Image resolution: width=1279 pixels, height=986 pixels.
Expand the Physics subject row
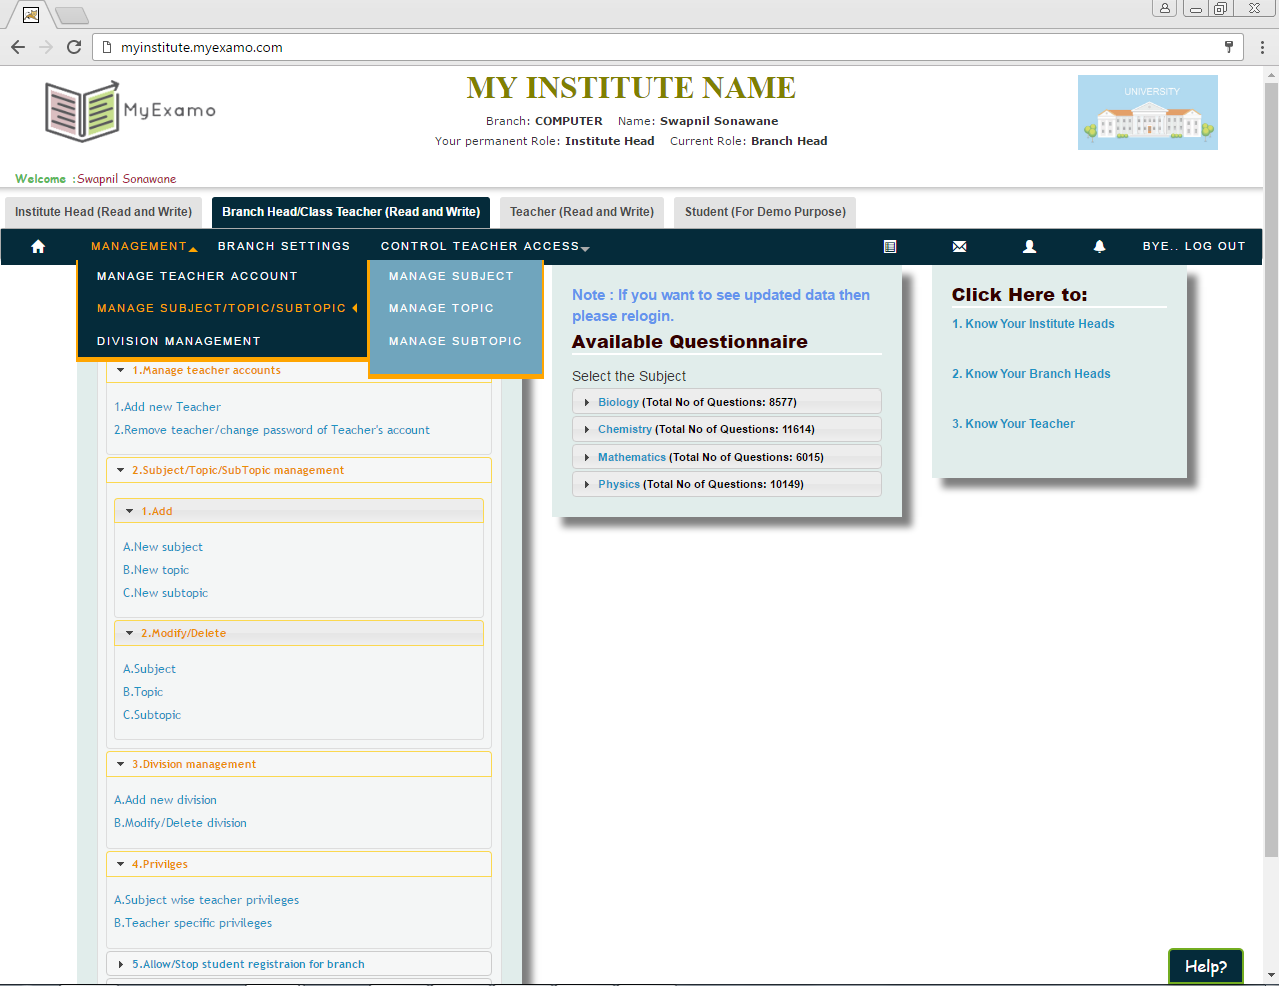727,484
